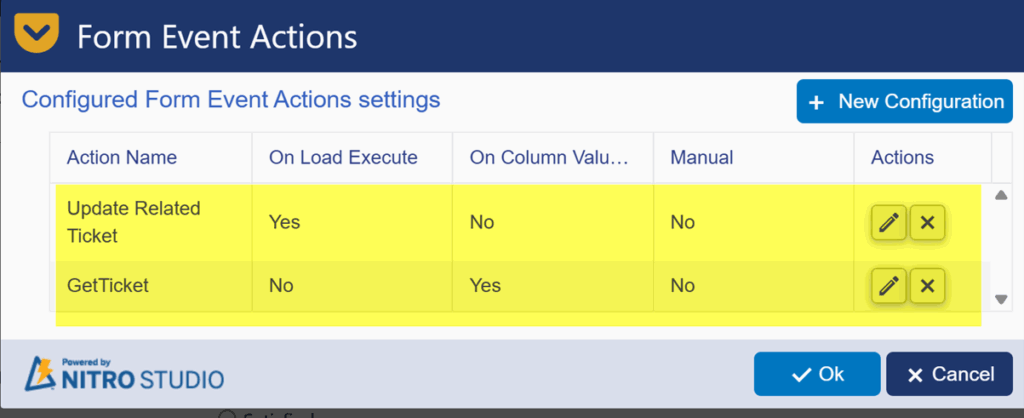Edit the Update Related Ticket action

click(x=887, y=223)
